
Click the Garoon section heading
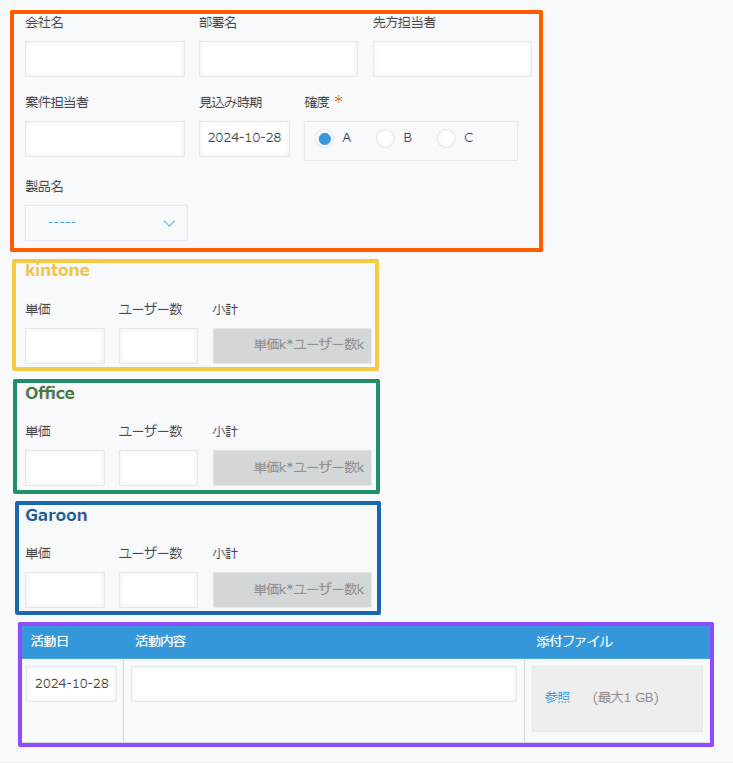coord(56,515)
